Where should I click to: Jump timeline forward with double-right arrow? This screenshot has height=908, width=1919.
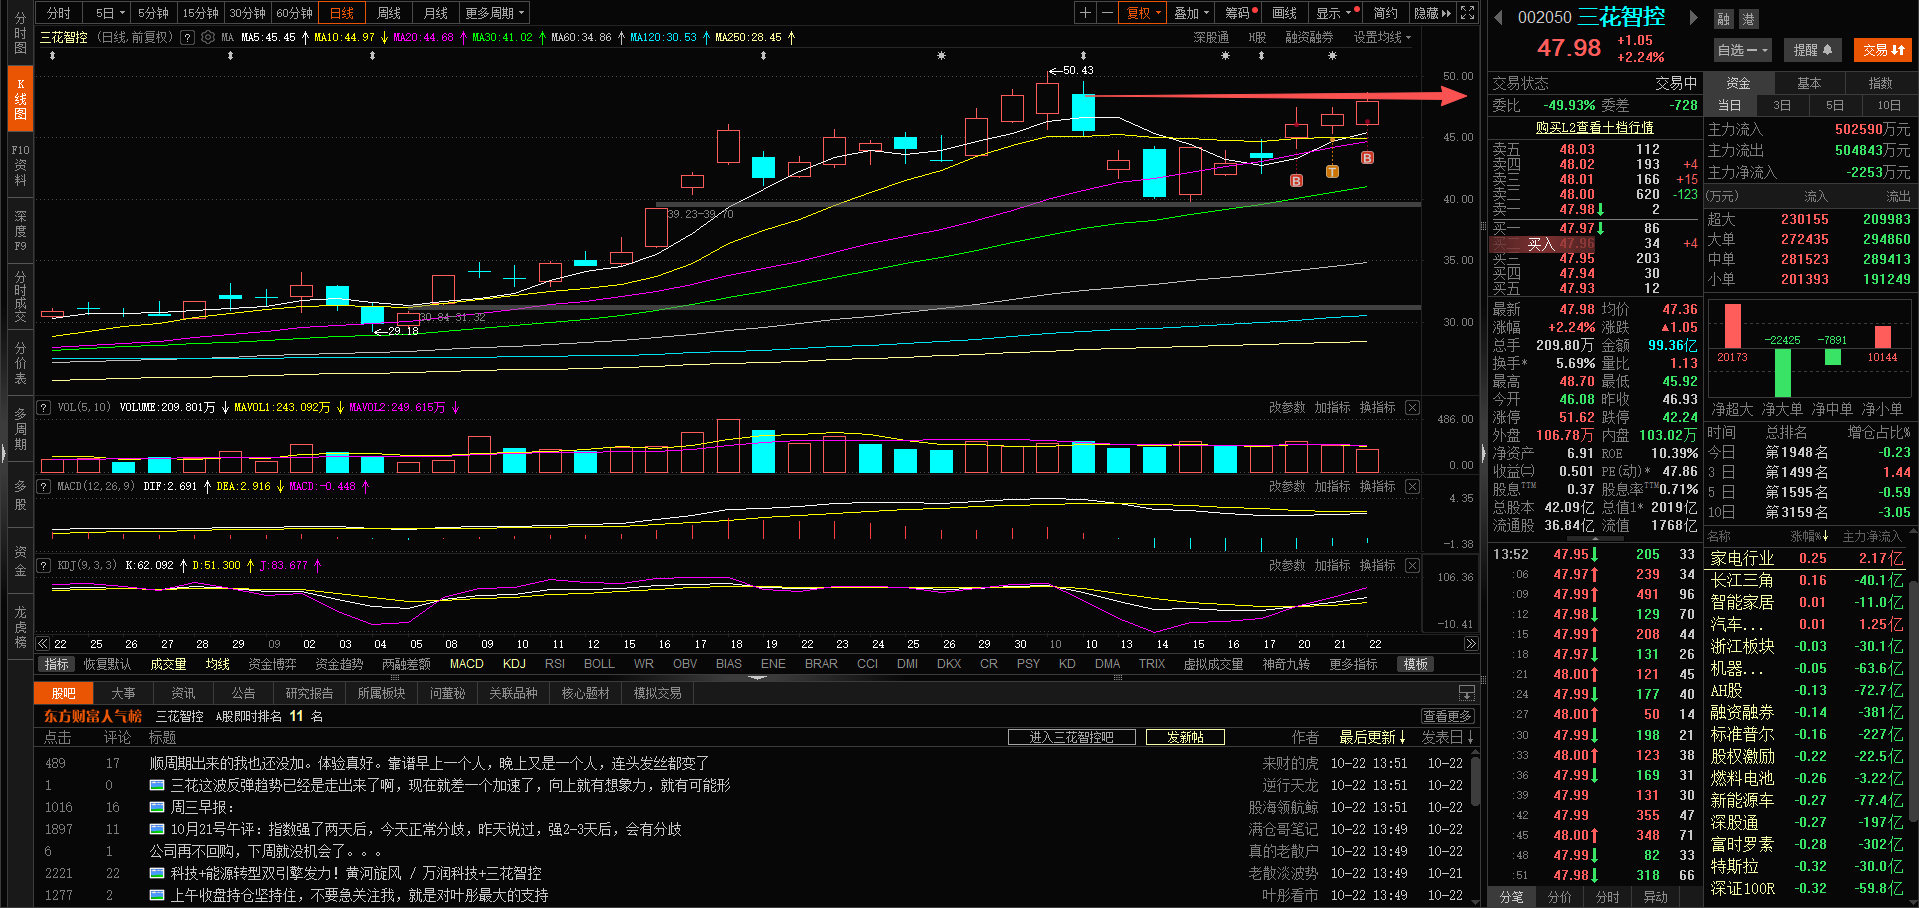[1471, 644]
